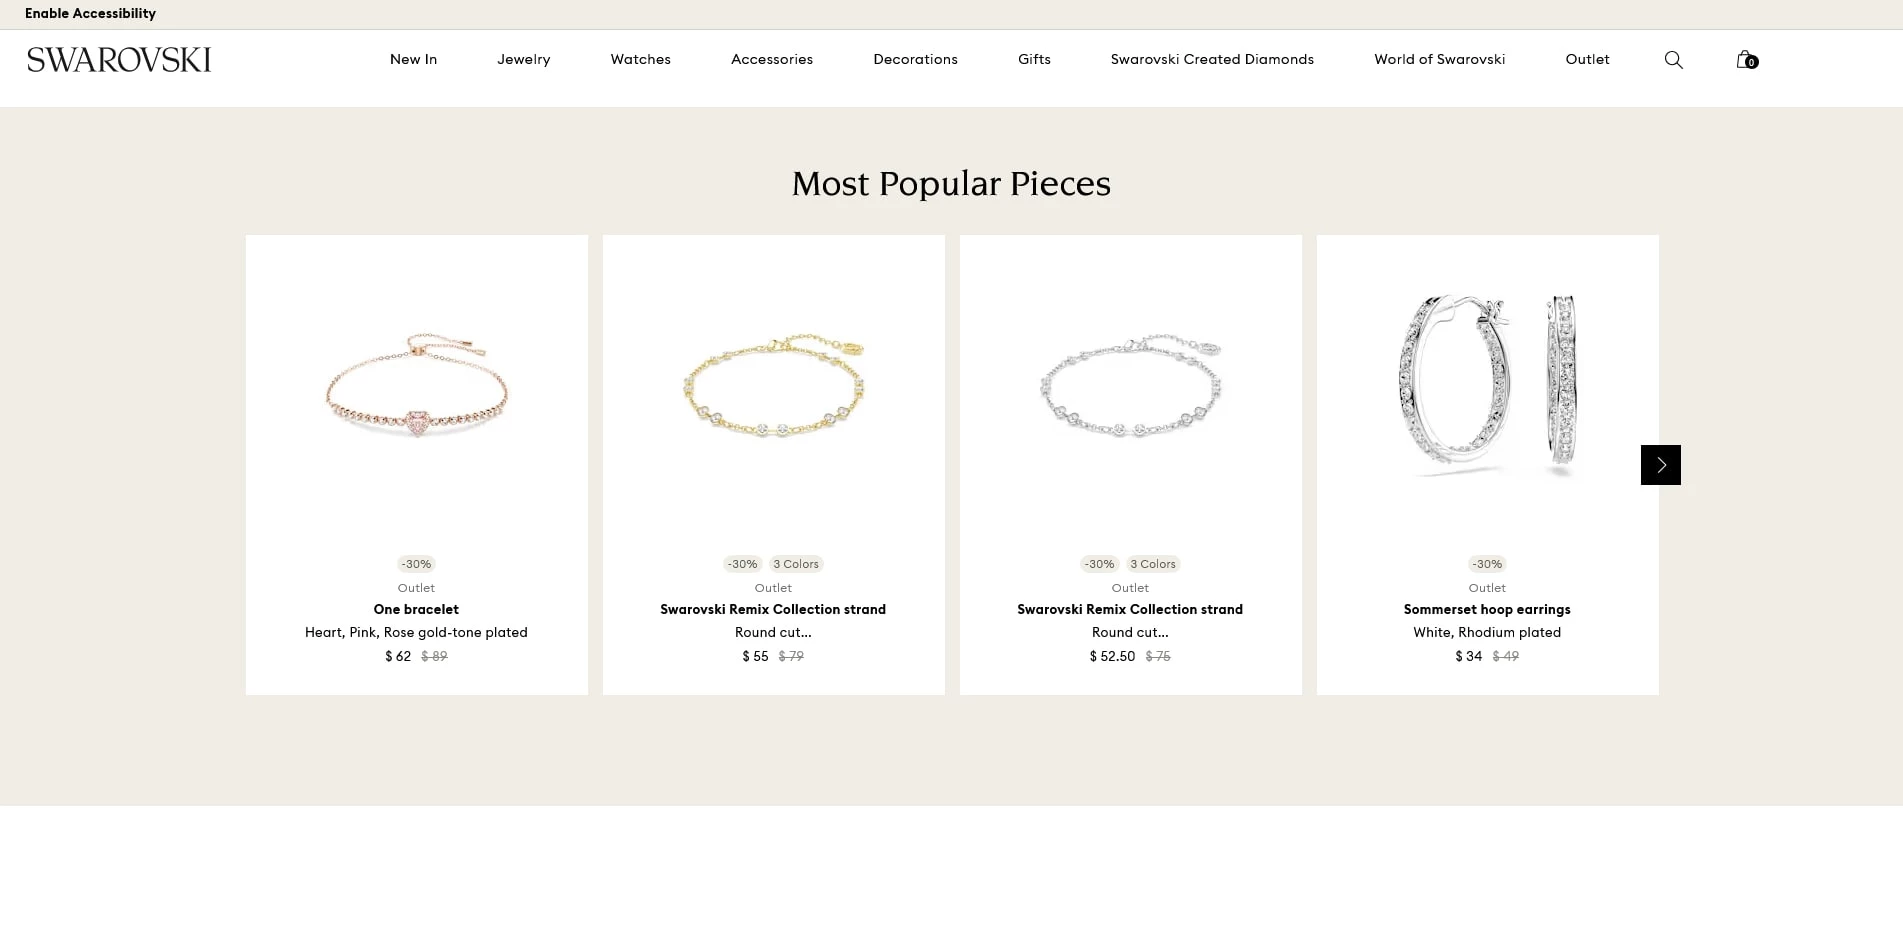Click the Swarovski logo to return home
The height and width of the screenshot is (927, 1903).
[118, 59]
